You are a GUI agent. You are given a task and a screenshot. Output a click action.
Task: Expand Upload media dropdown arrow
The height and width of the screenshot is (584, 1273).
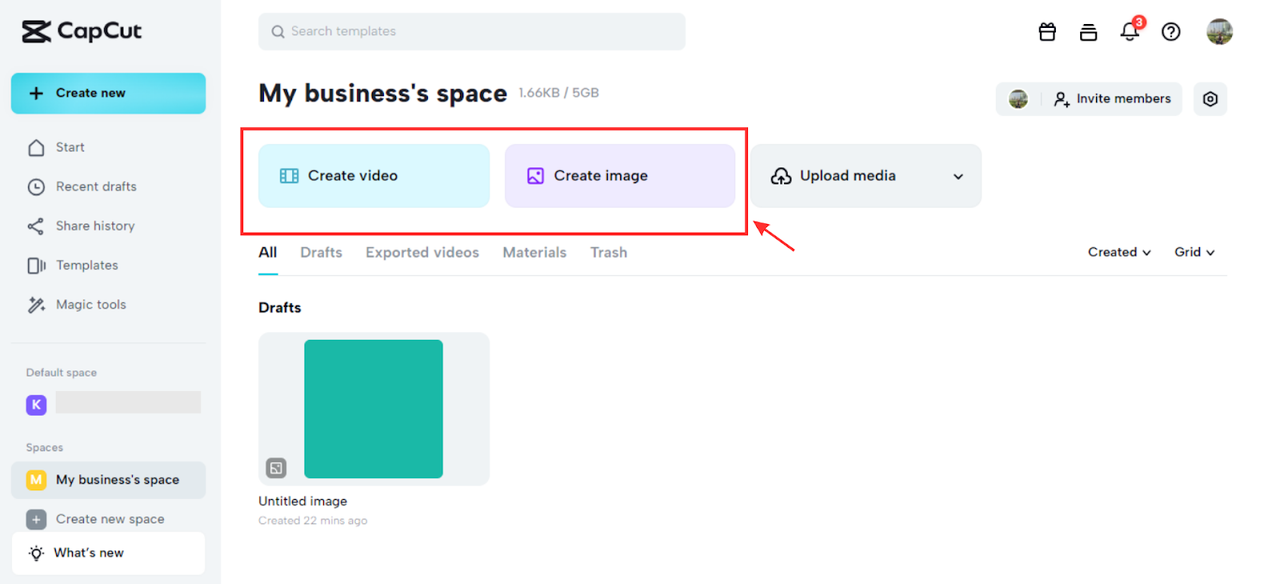point(958,177)
